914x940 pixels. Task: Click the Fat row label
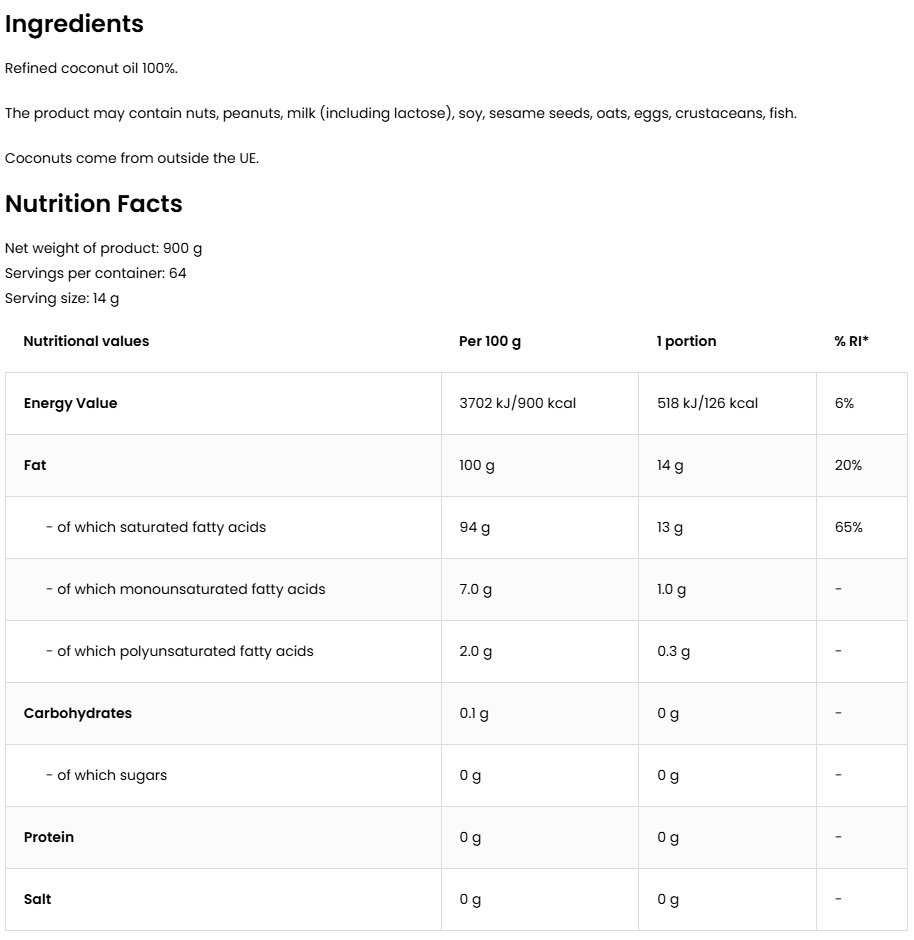click(35, 465)
